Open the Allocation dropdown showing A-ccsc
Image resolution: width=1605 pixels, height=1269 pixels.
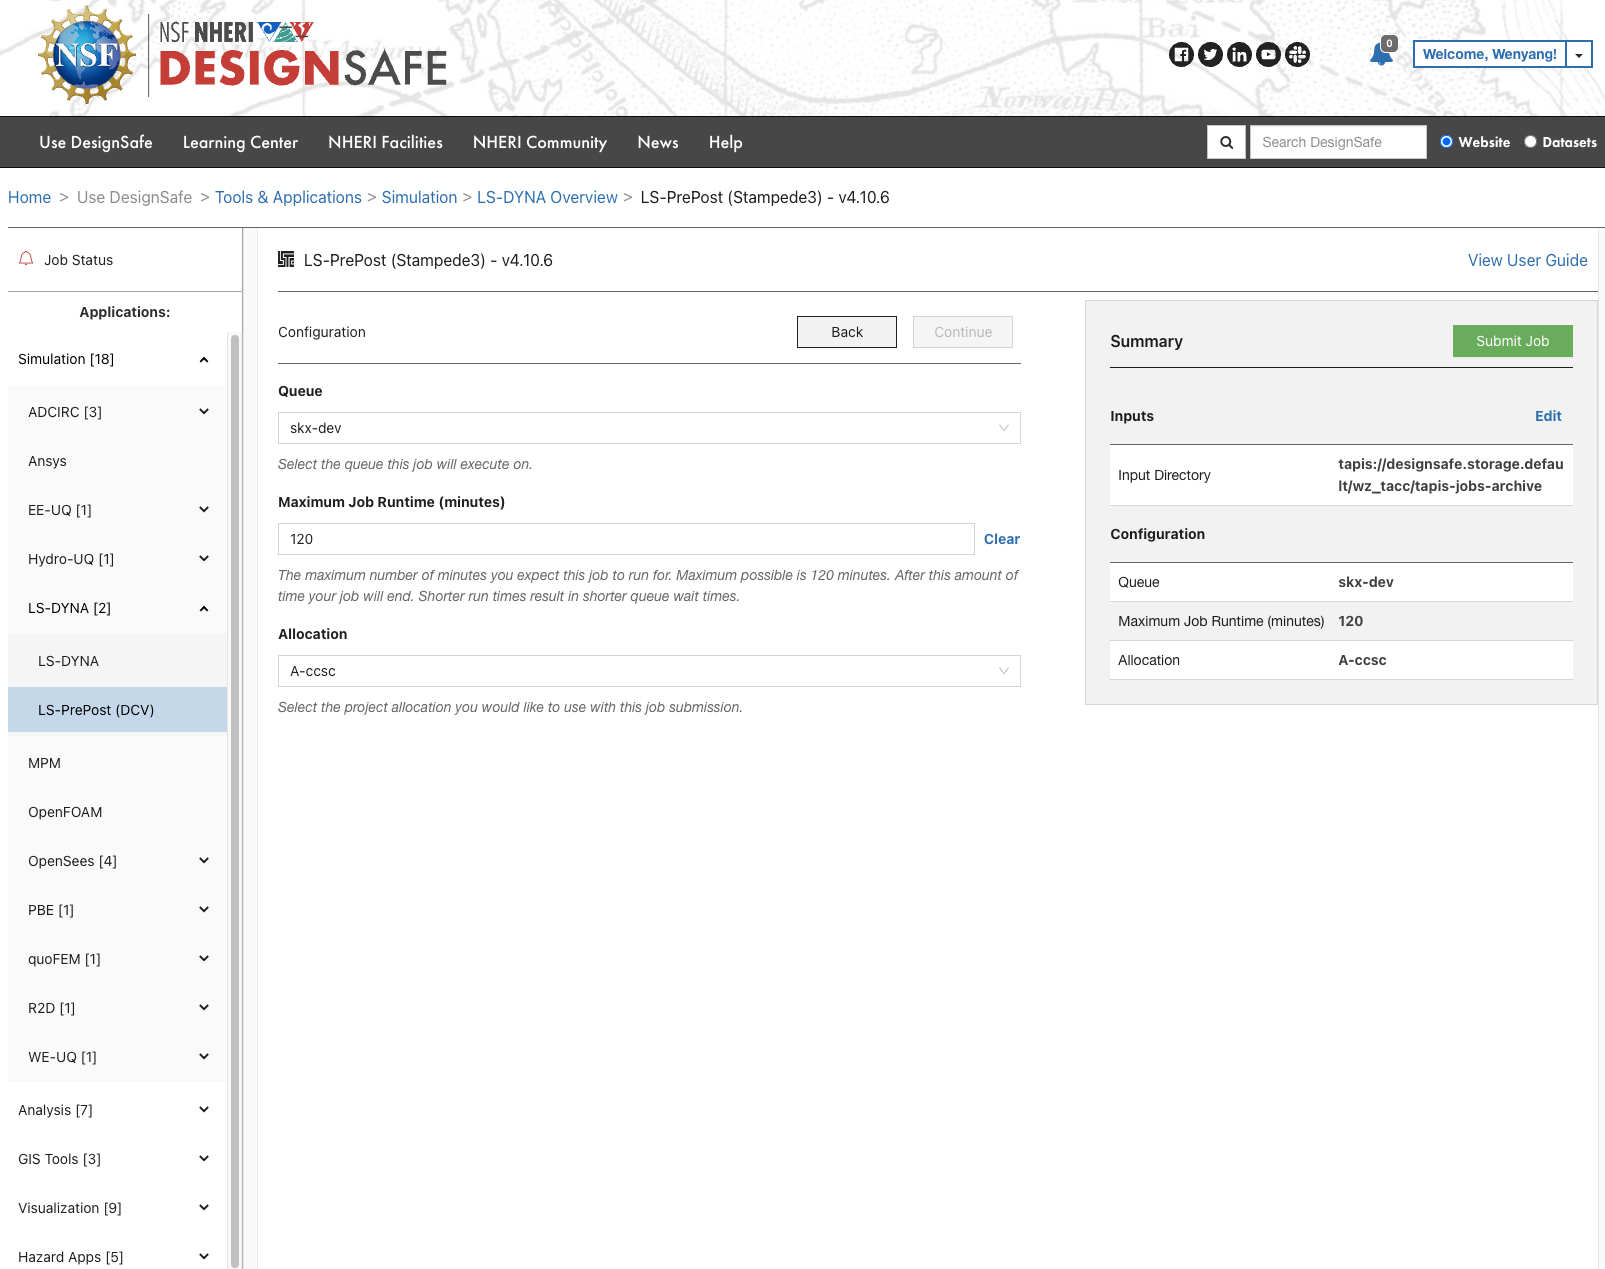[648, 671]
